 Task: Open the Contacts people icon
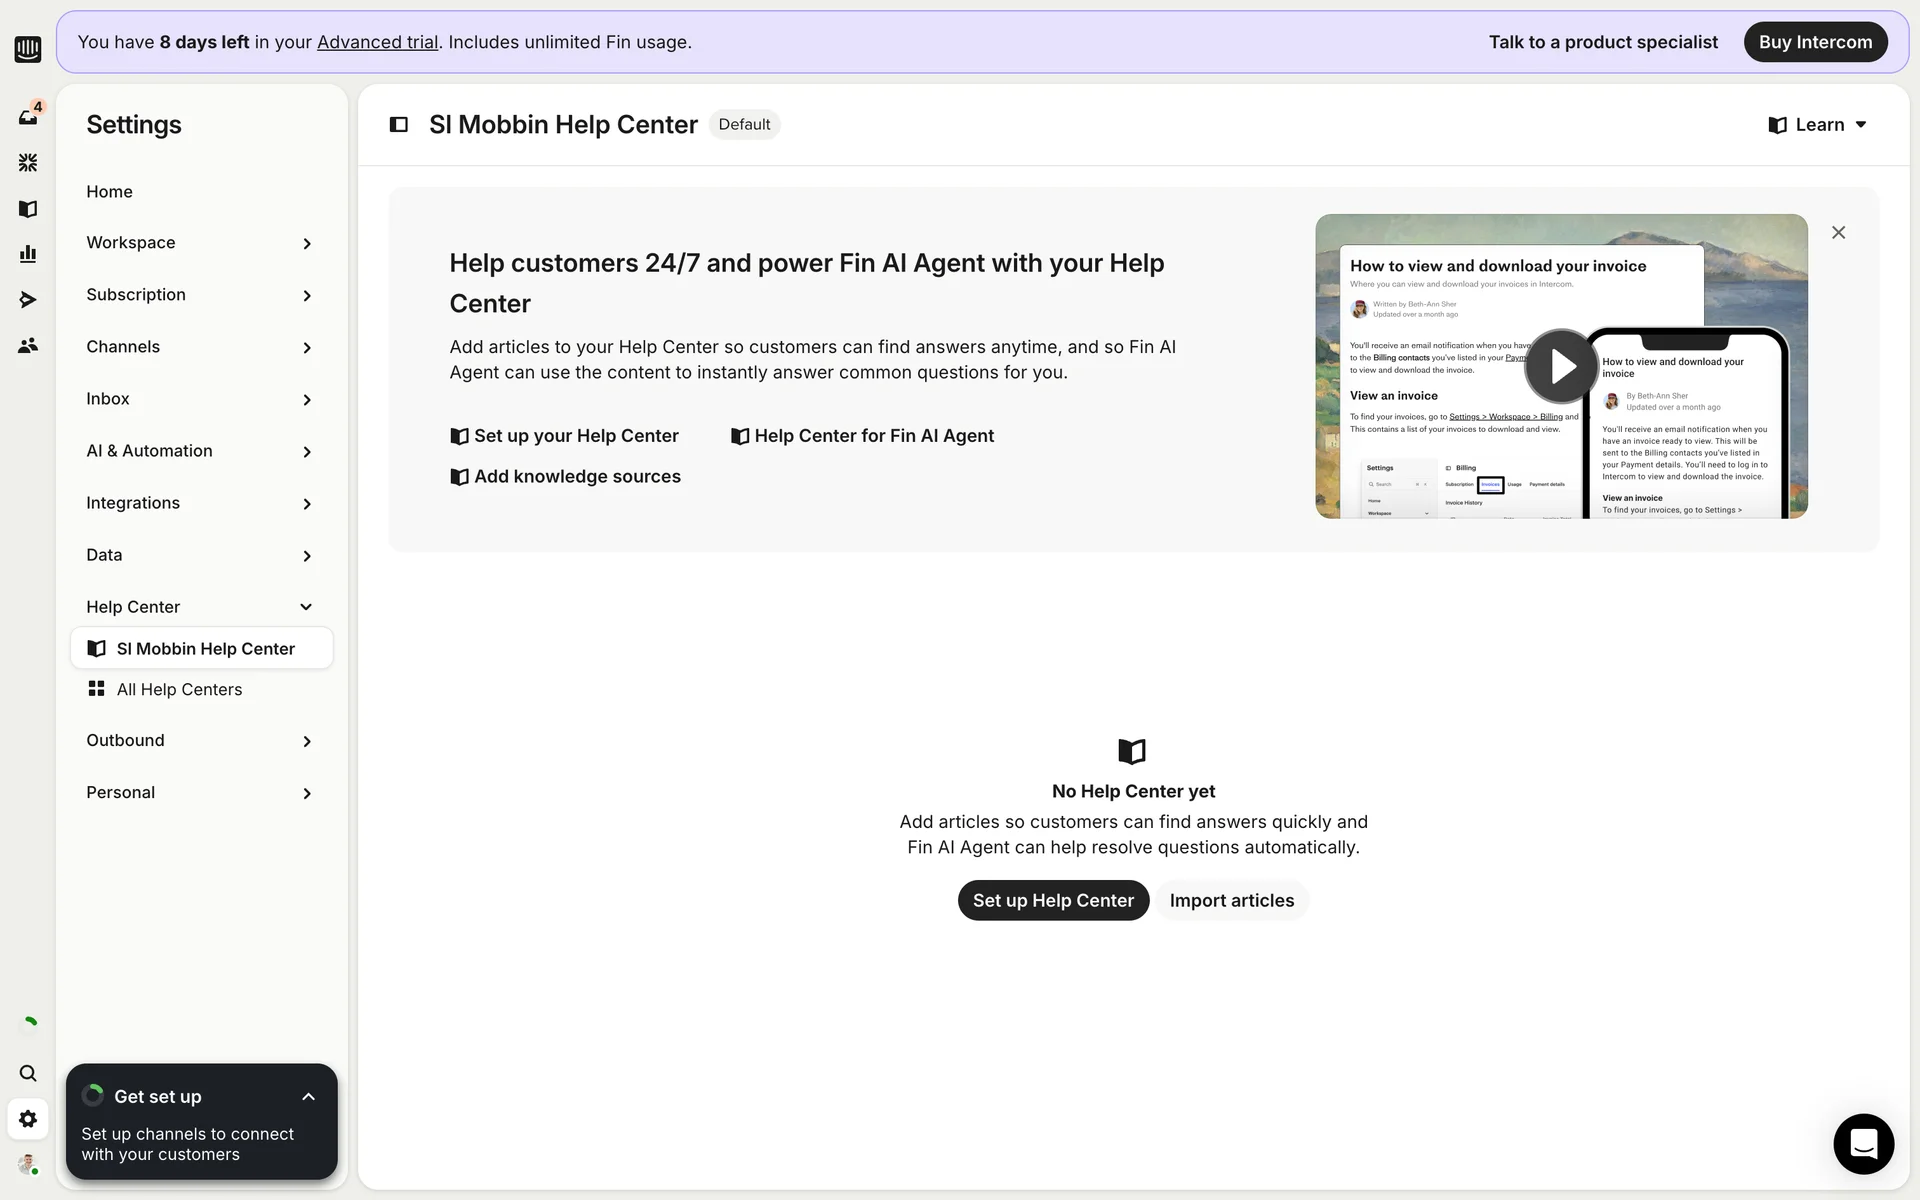point(28,345)
